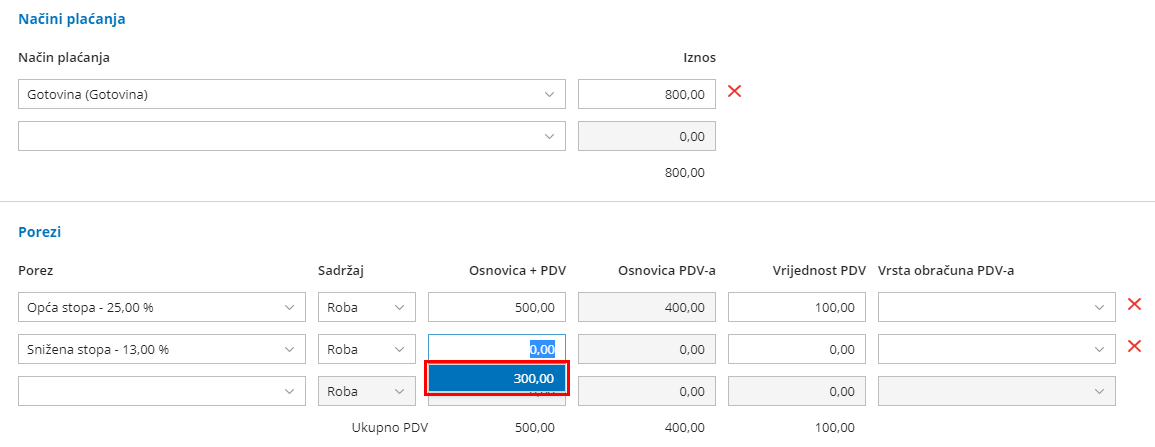Click the 800,00 payment amount field
Viewport: 1155px width, 447px height.
point(646,95)
